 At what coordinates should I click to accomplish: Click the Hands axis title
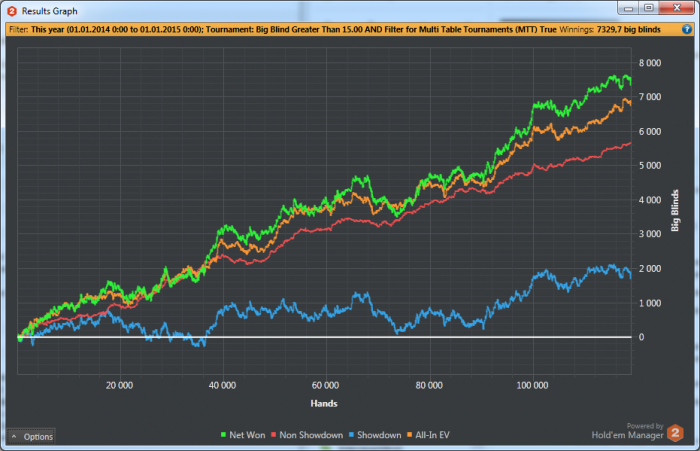(324, 403)
